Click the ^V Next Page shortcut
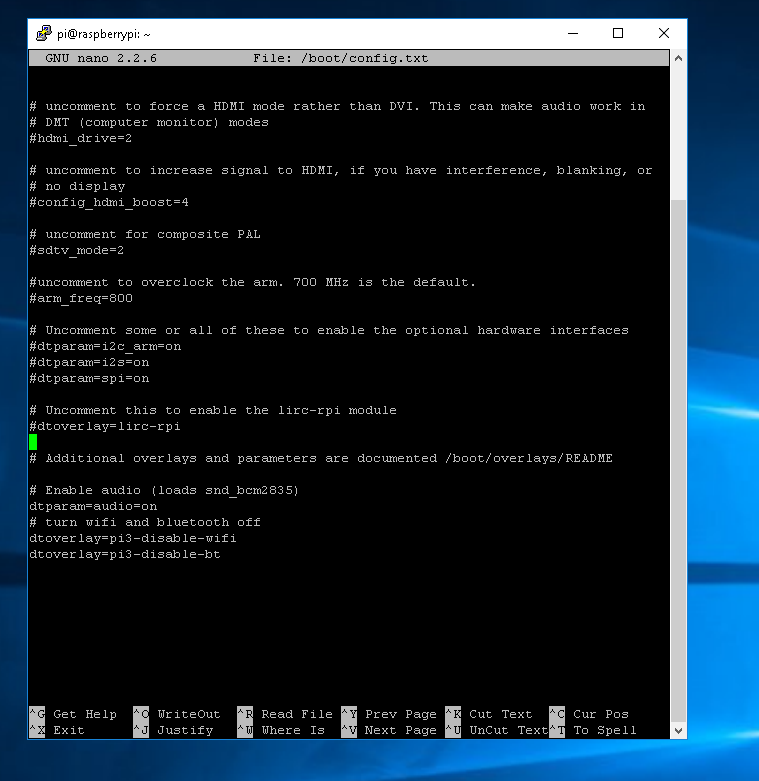The height and width of the screenshot is (781, 759). click(x=388, y=730)
